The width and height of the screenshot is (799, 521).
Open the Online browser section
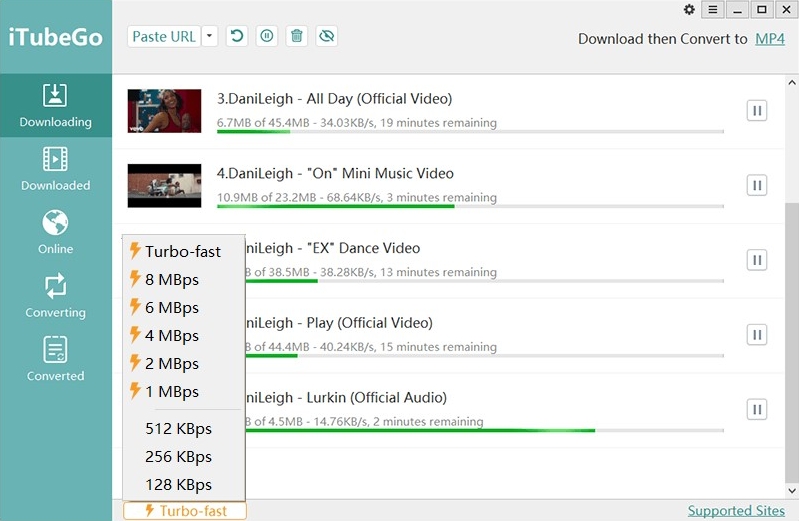point(56,232)
